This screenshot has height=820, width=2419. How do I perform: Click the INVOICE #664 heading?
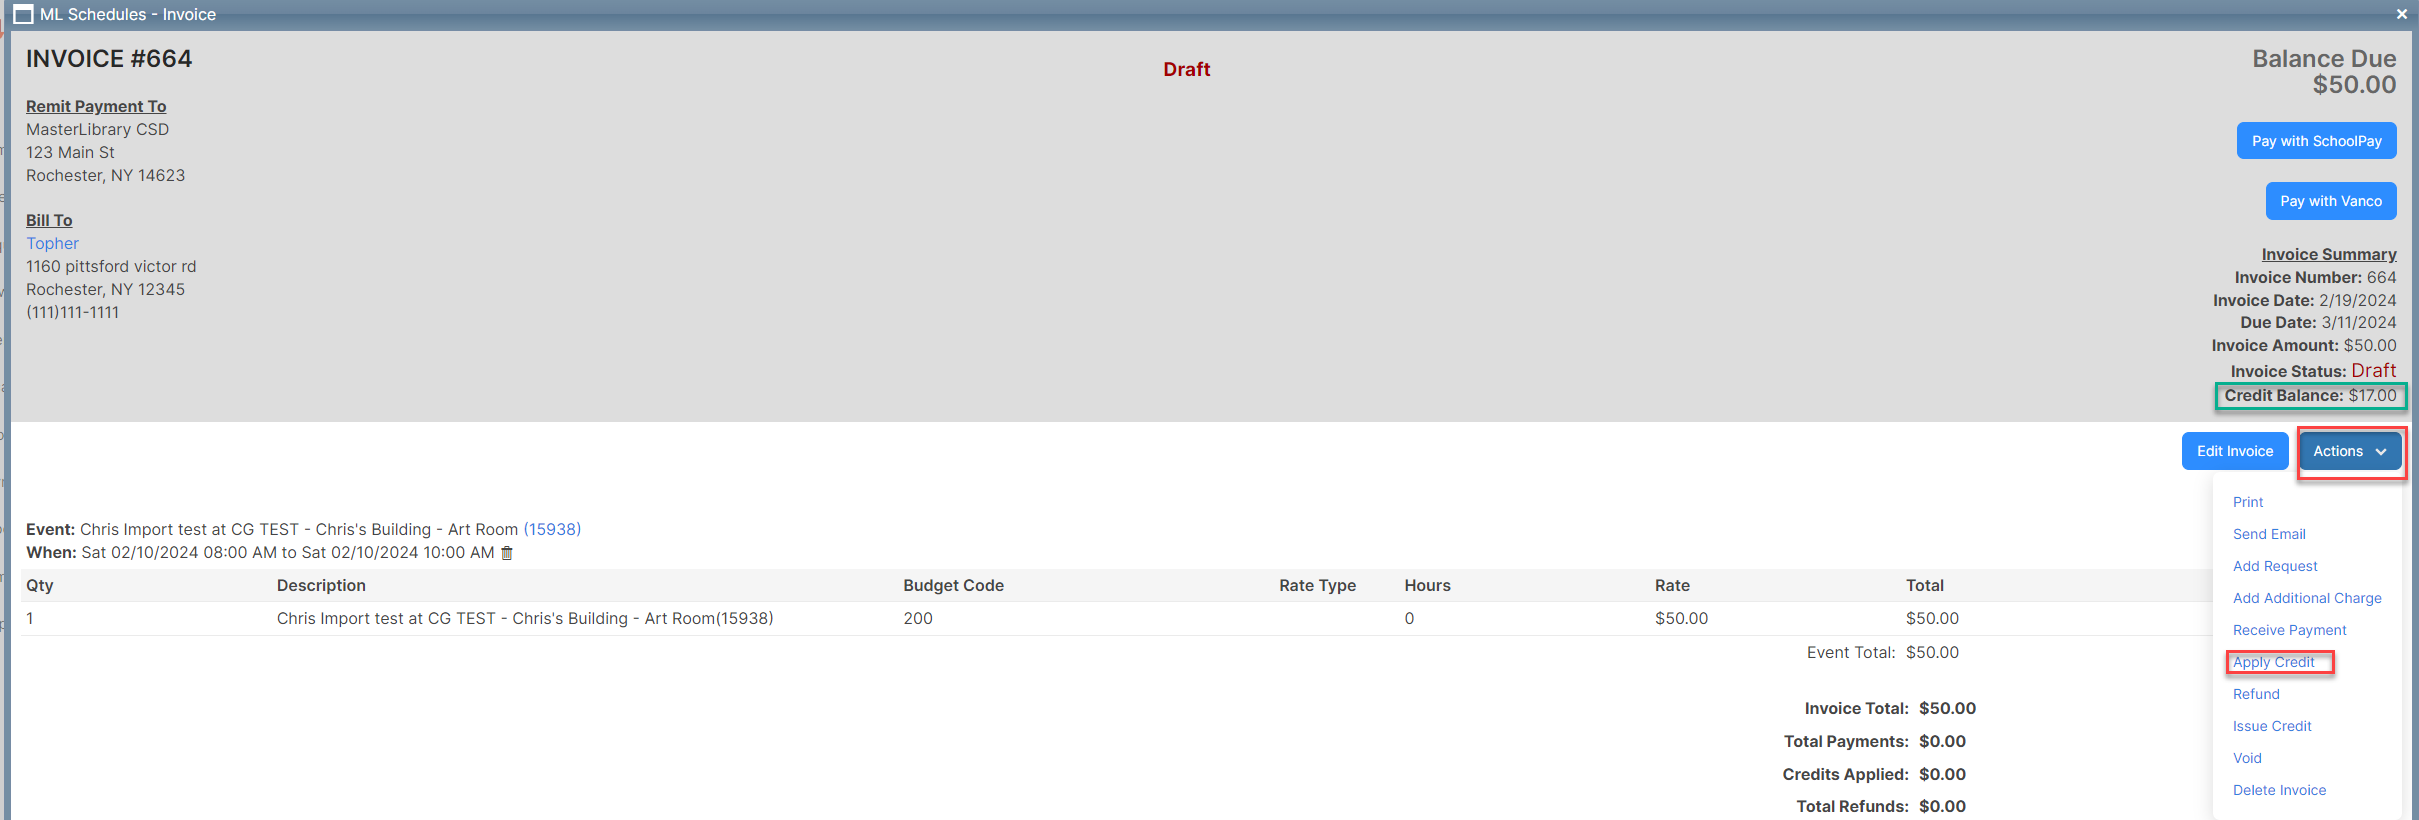pyautogui.click(x=109, y=59)
